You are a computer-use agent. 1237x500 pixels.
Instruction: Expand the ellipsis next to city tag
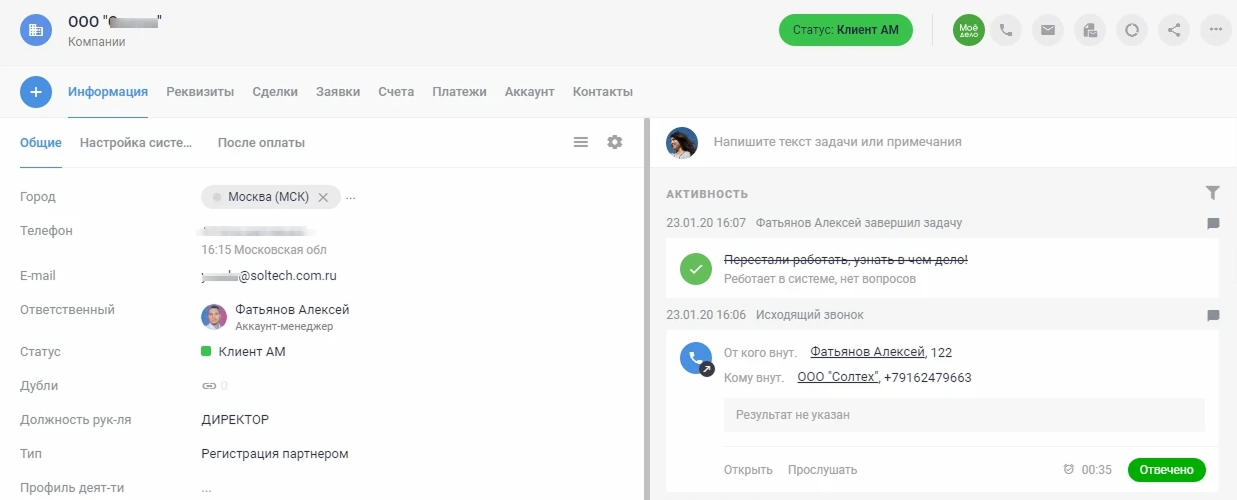pyautogui.click(x=351, y=197)
